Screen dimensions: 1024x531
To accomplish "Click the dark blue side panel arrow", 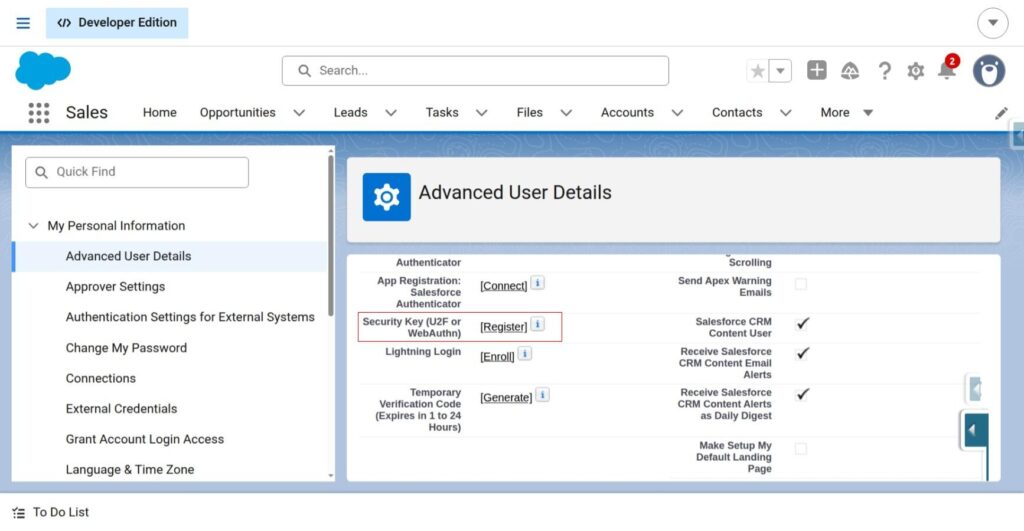I will click(976, 430).
